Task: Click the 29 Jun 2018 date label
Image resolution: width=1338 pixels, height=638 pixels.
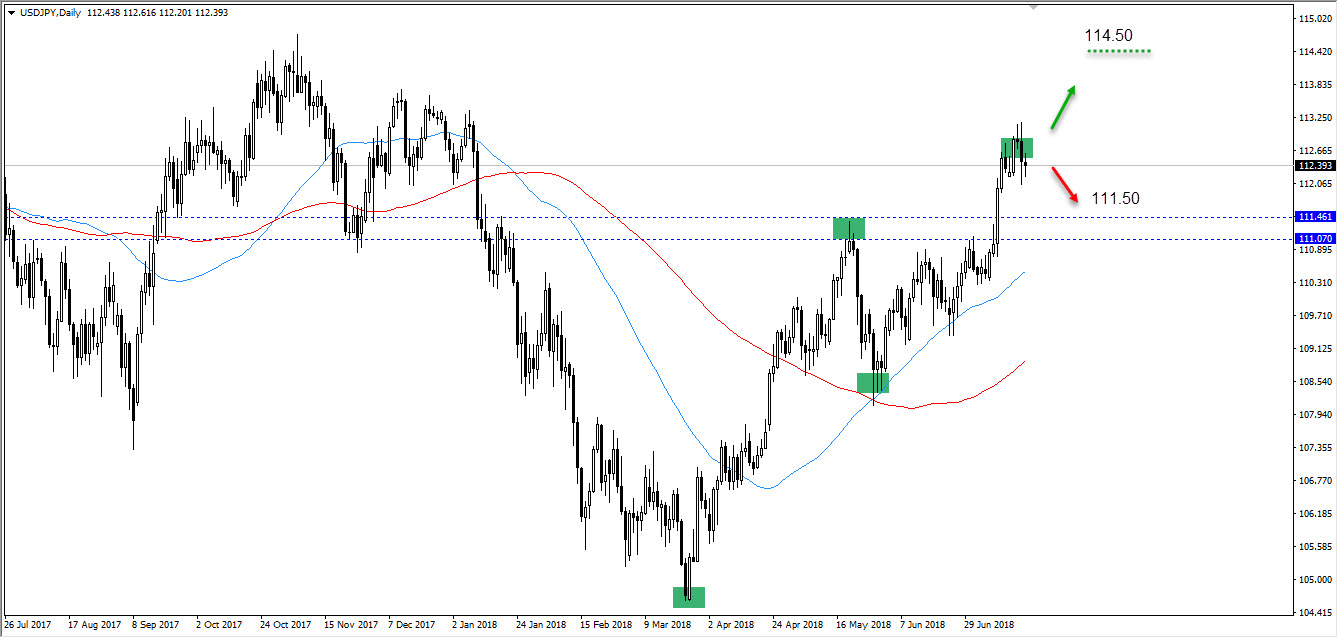Action: click(987, 625)
